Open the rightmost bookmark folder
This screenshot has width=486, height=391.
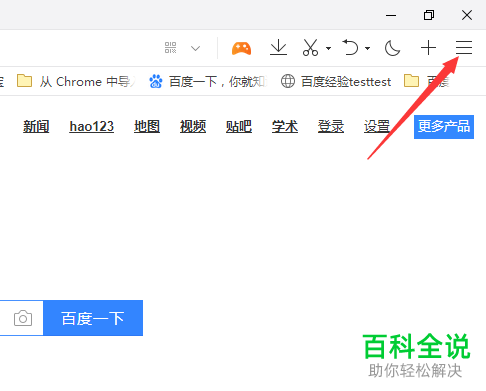coord(426,81)
